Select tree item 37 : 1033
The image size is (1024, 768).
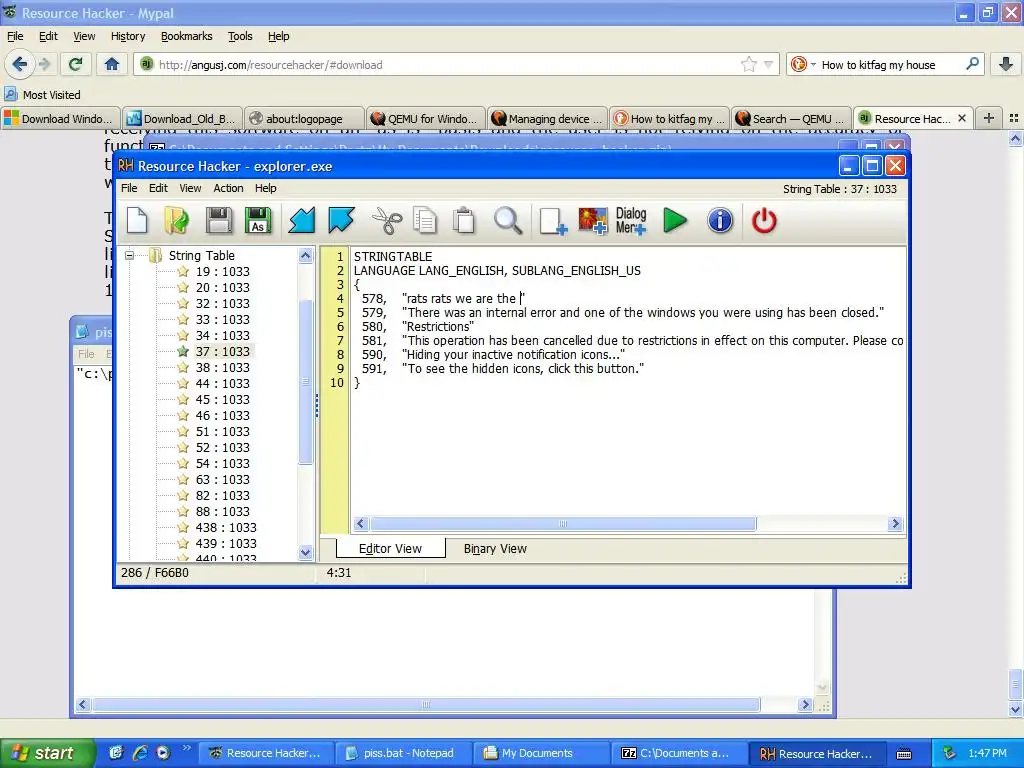pyautogui.click(x=222, y=351)
